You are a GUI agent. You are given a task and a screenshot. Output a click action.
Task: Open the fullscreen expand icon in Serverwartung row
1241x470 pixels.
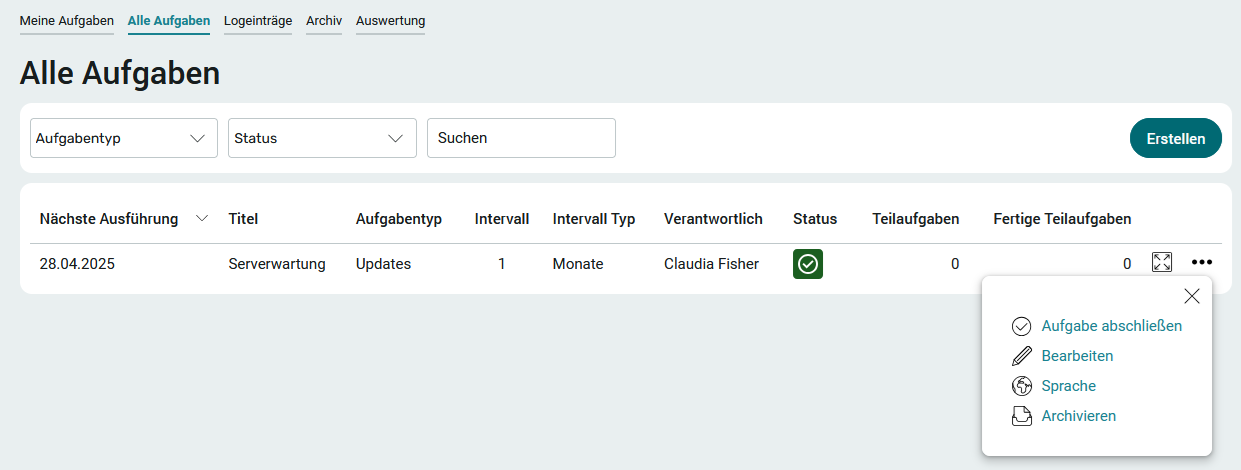[1161, 262]
